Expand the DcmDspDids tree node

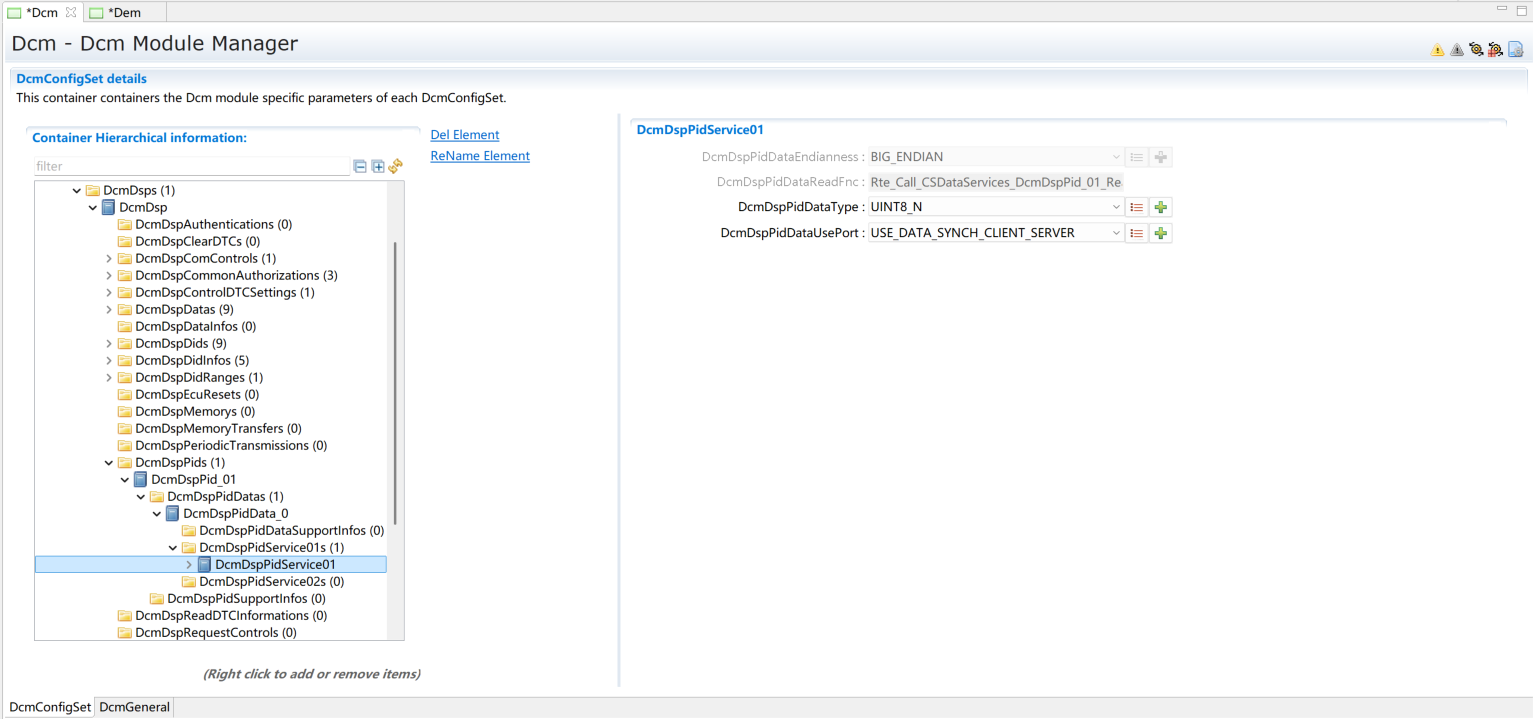[109, 344]
